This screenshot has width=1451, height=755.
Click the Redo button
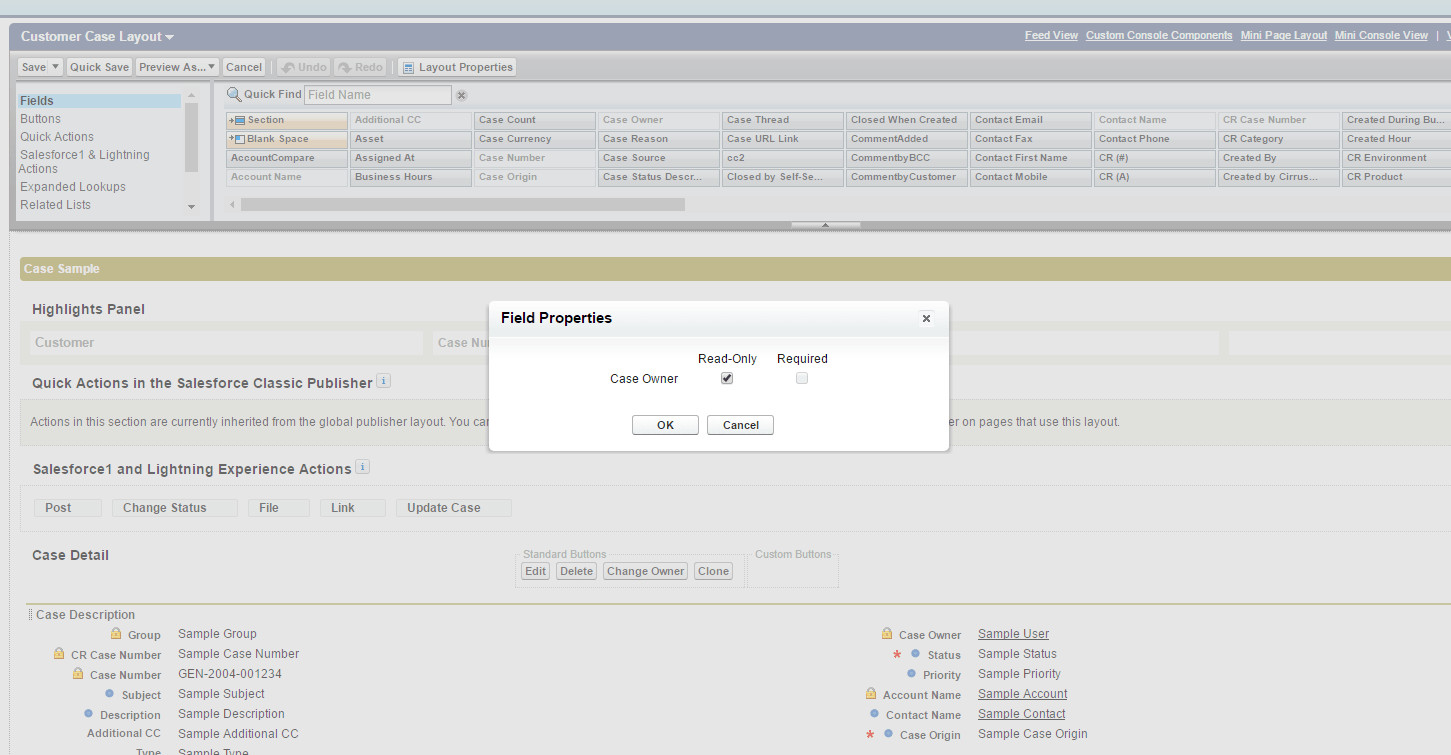361,67
